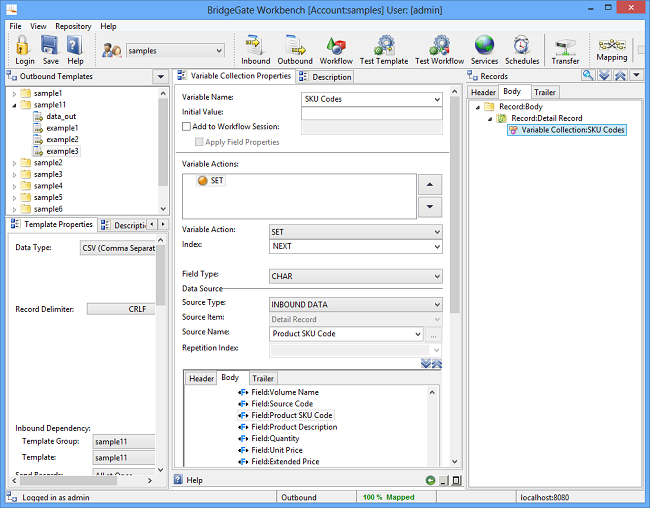Image resolution: width=650 pixels, height=508 pixels.
Task: Open Services globe icon
Action: point(484,48)
